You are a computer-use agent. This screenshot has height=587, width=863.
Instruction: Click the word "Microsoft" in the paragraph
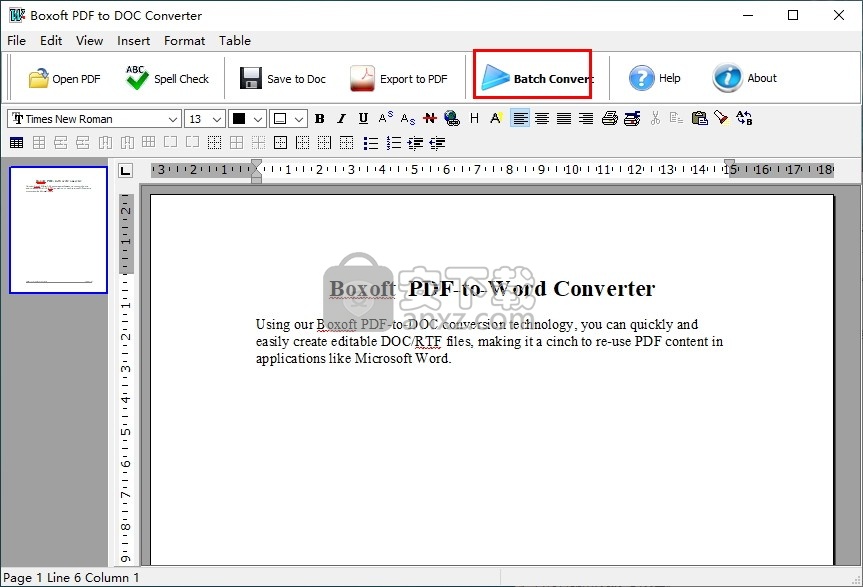coord(383,359)
